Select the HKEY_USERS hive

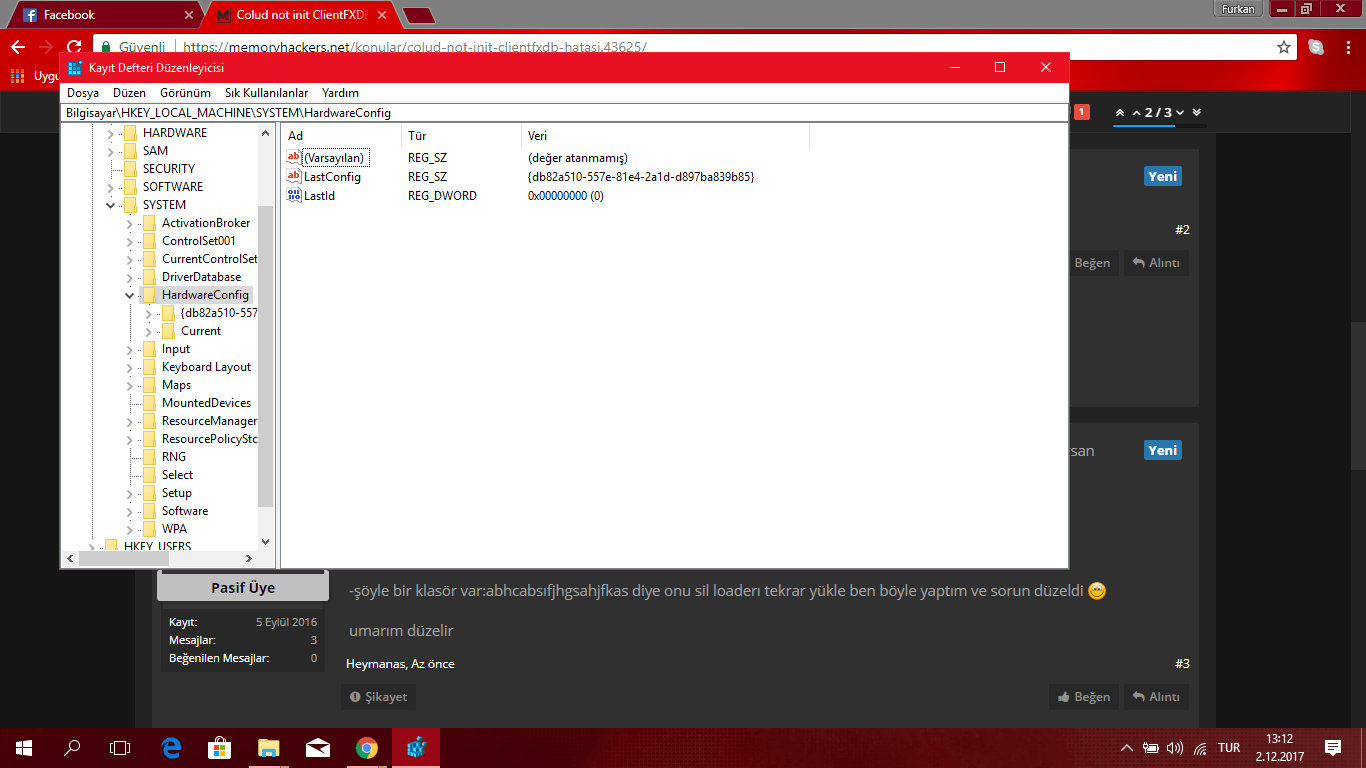pos(157,546)
